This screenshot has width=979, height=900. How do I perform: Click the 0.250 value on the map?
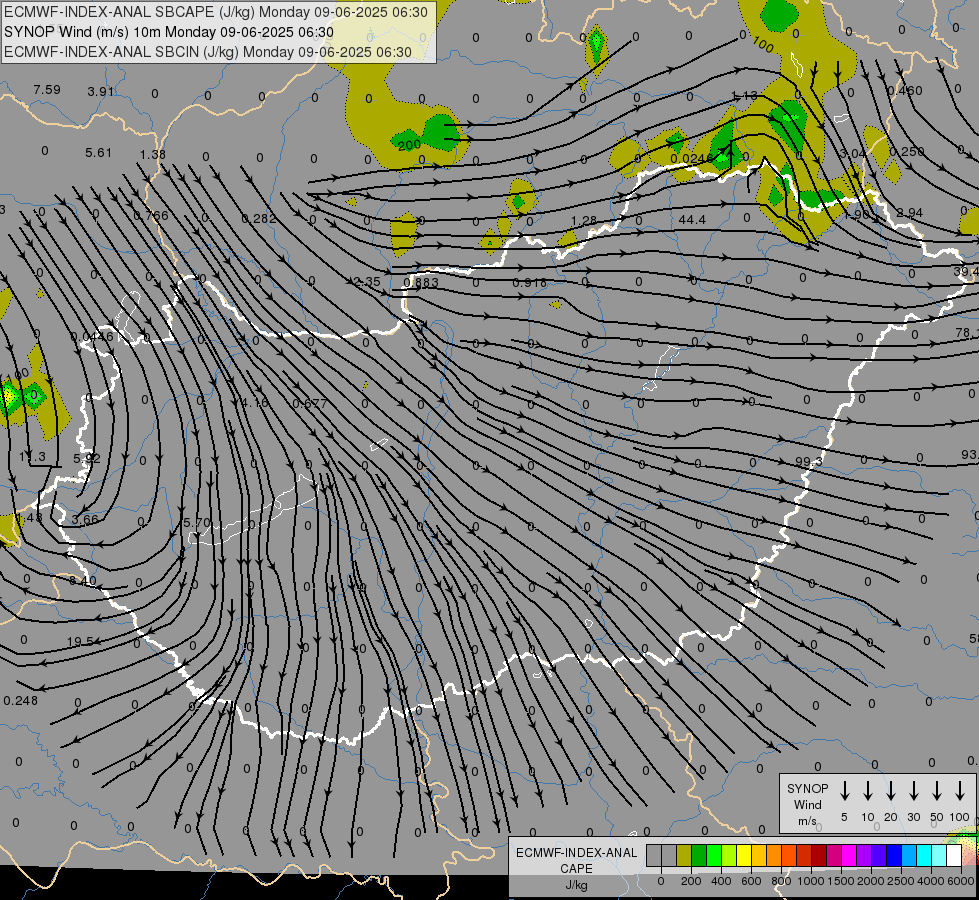[x=907, y=152]
